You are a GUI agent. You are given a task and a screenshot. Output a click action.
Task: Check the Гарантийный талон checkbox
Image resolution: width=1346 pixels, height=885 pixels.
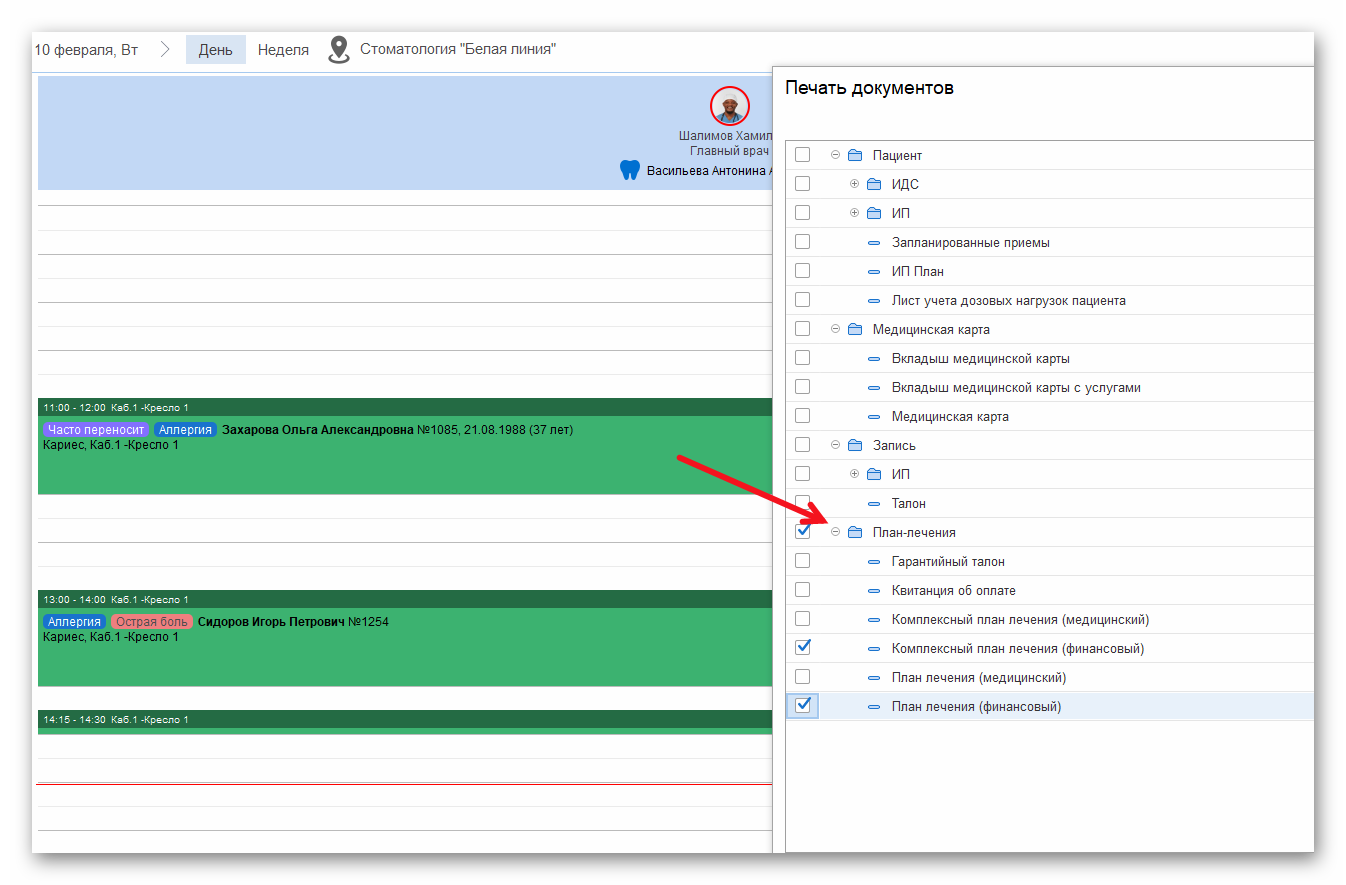[x=802, y=561]
